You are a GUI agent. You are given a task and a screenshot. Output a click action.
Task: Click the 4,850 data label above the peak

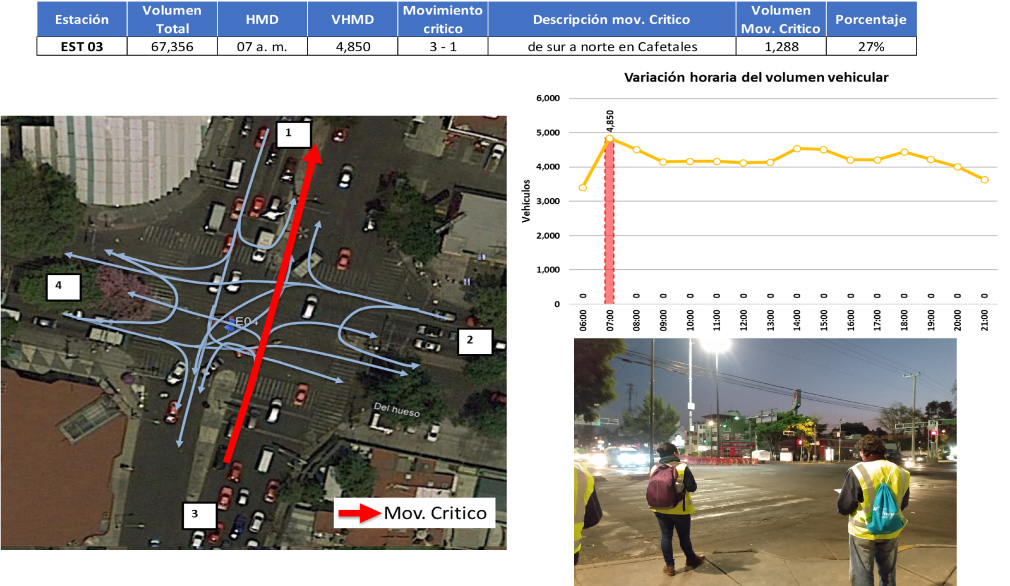coord(609,121)
